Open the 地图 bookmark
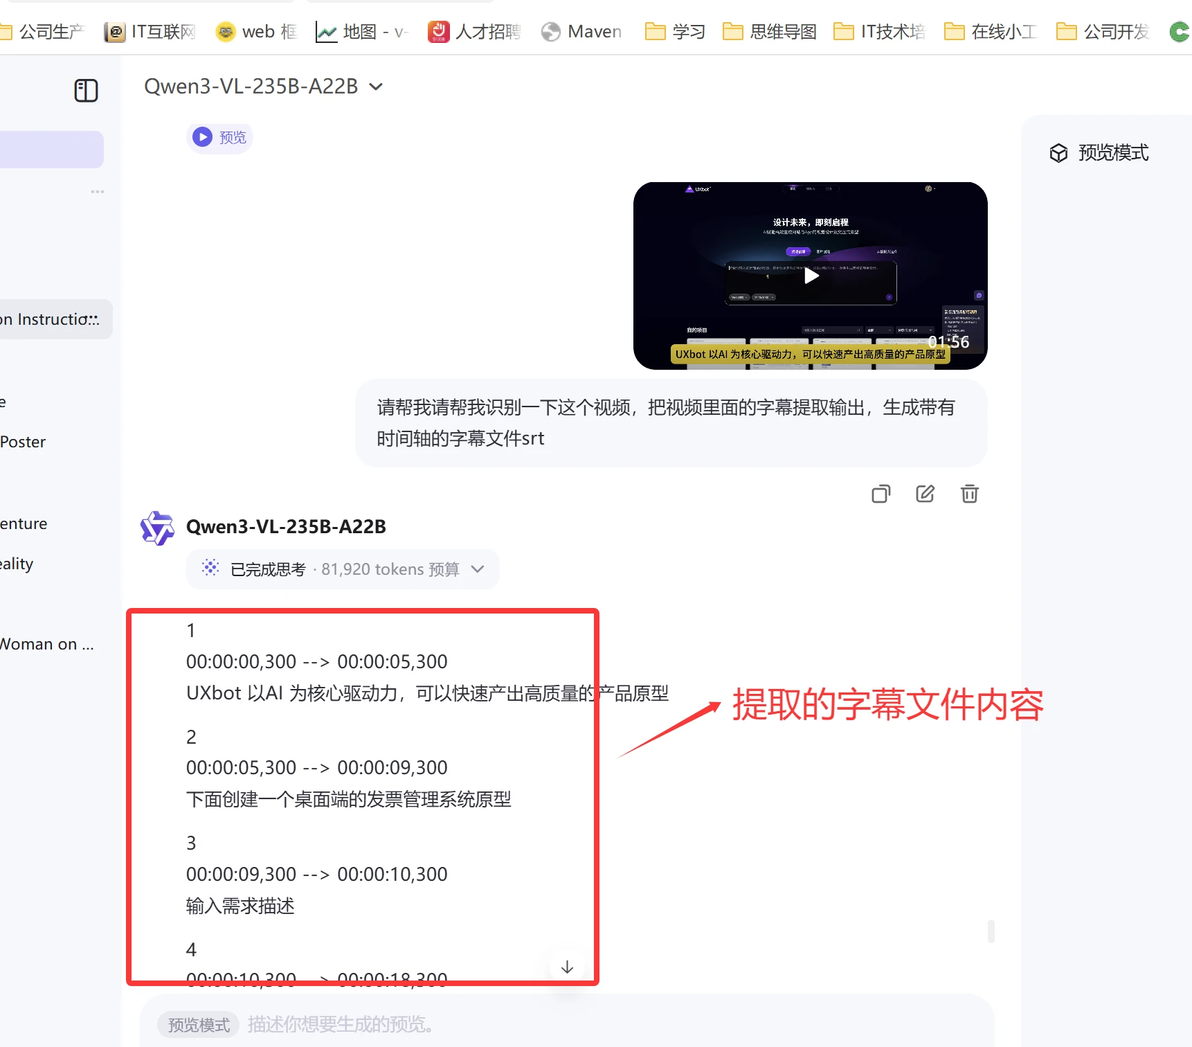Screen dimensions: 1192x1047 click(x=361, y=32)
